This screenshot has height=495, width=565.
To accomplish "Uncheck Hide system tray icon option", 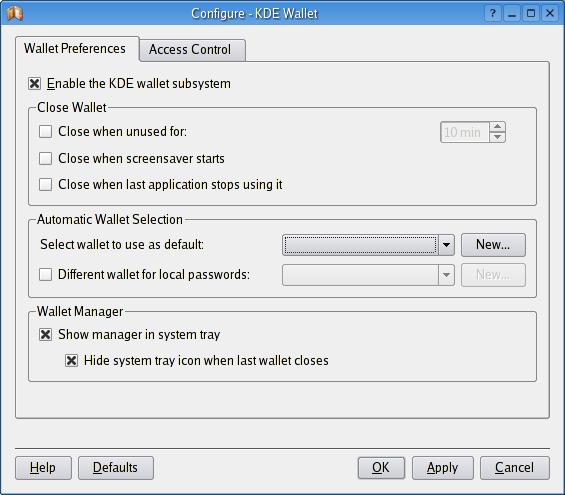I will (71, 360).
